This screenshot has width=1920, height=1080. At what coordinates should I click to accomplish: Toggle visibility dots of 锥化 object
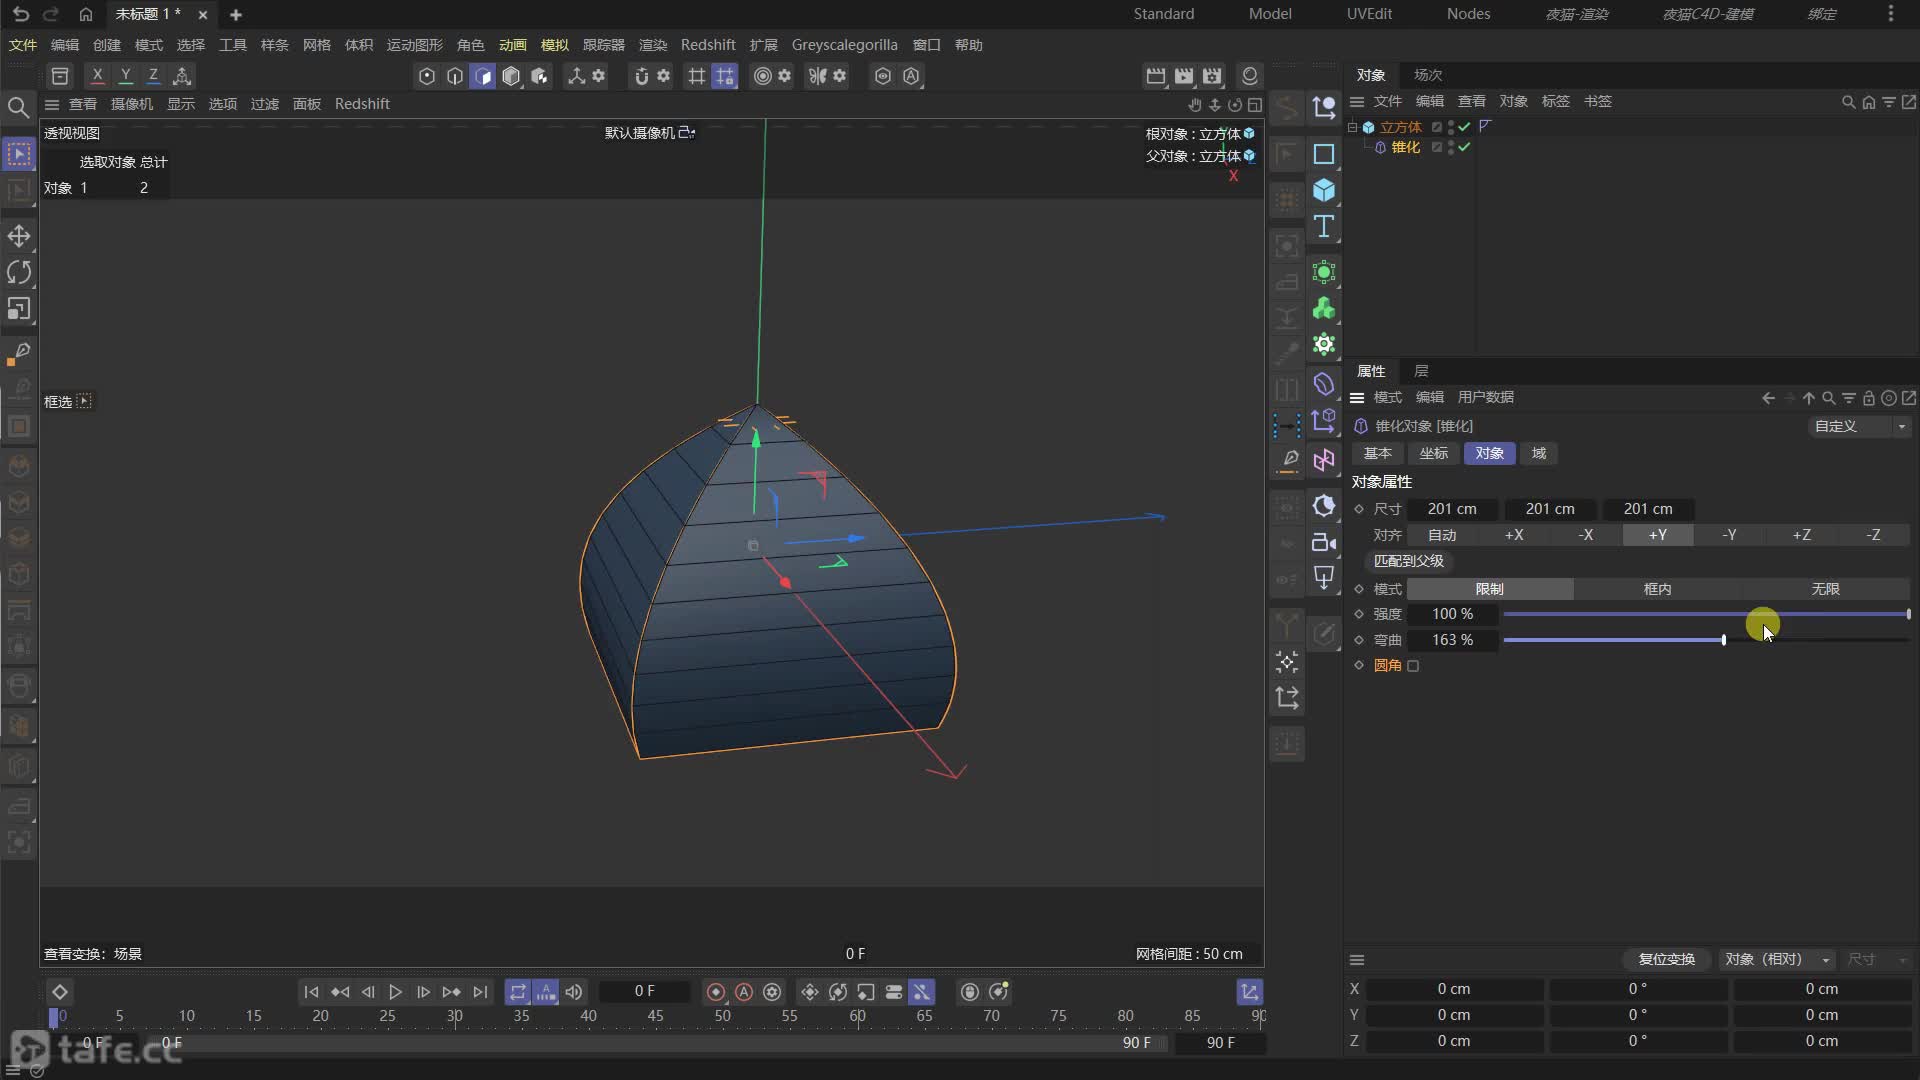tap(1451, 147)
